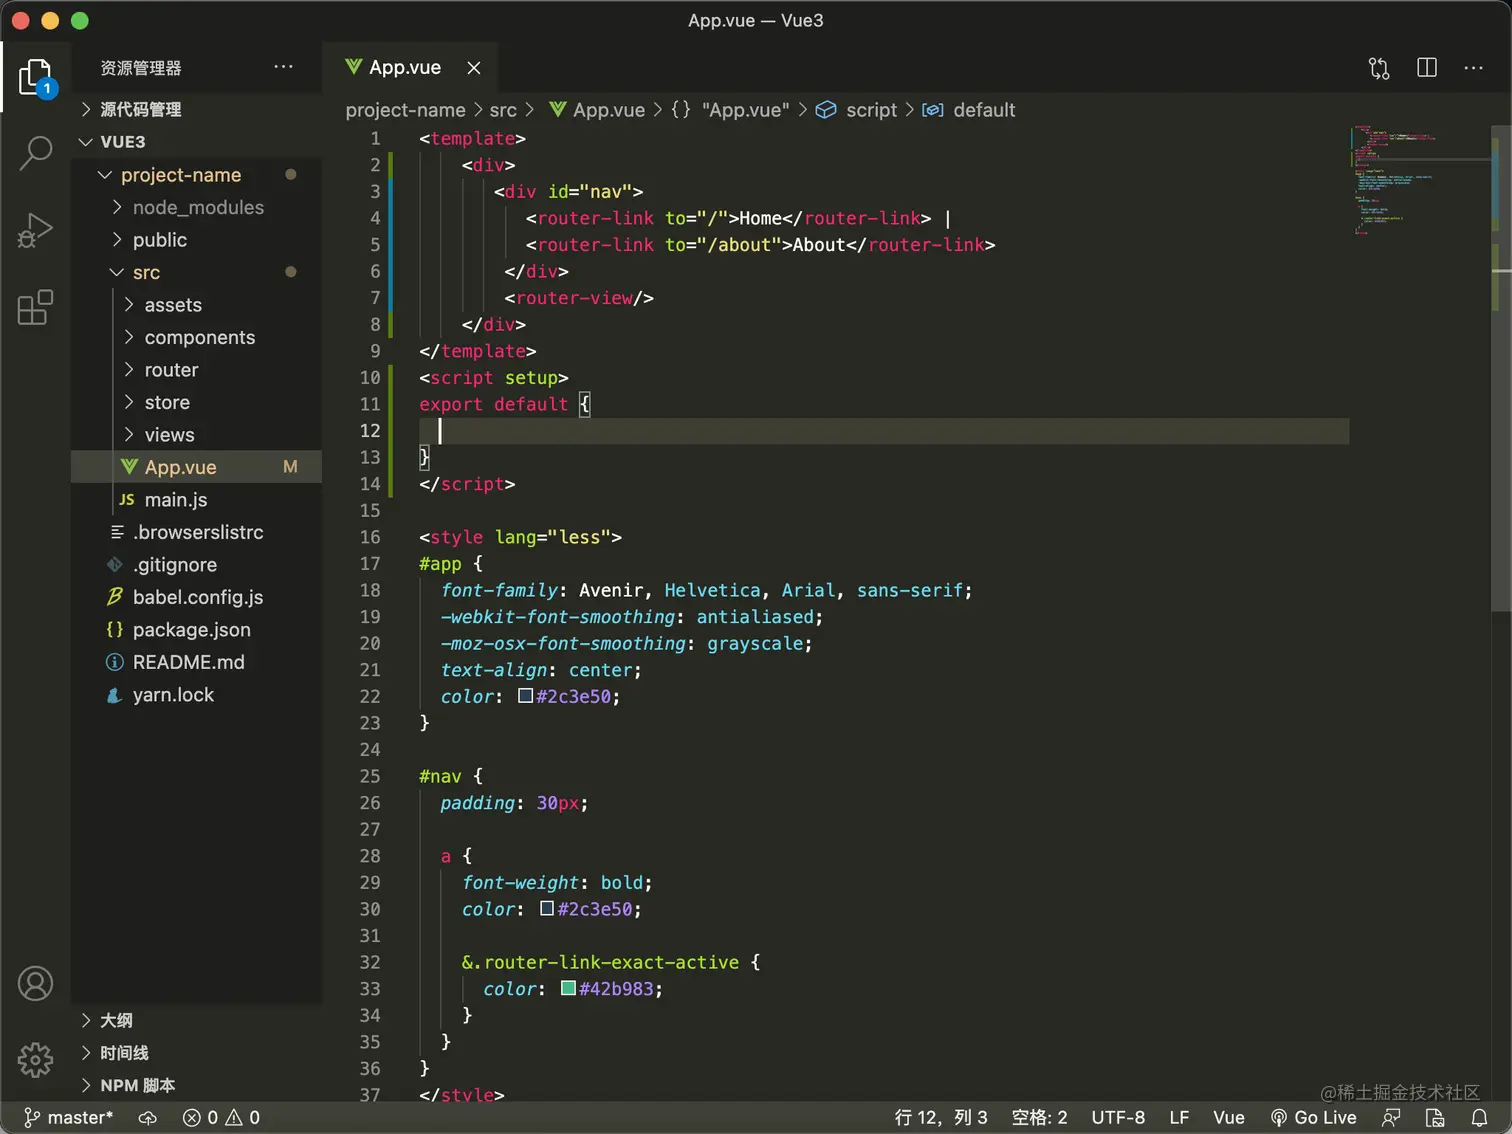Click the JS icon beside main.js
1512x1134 pixels.
coord(127,500)
